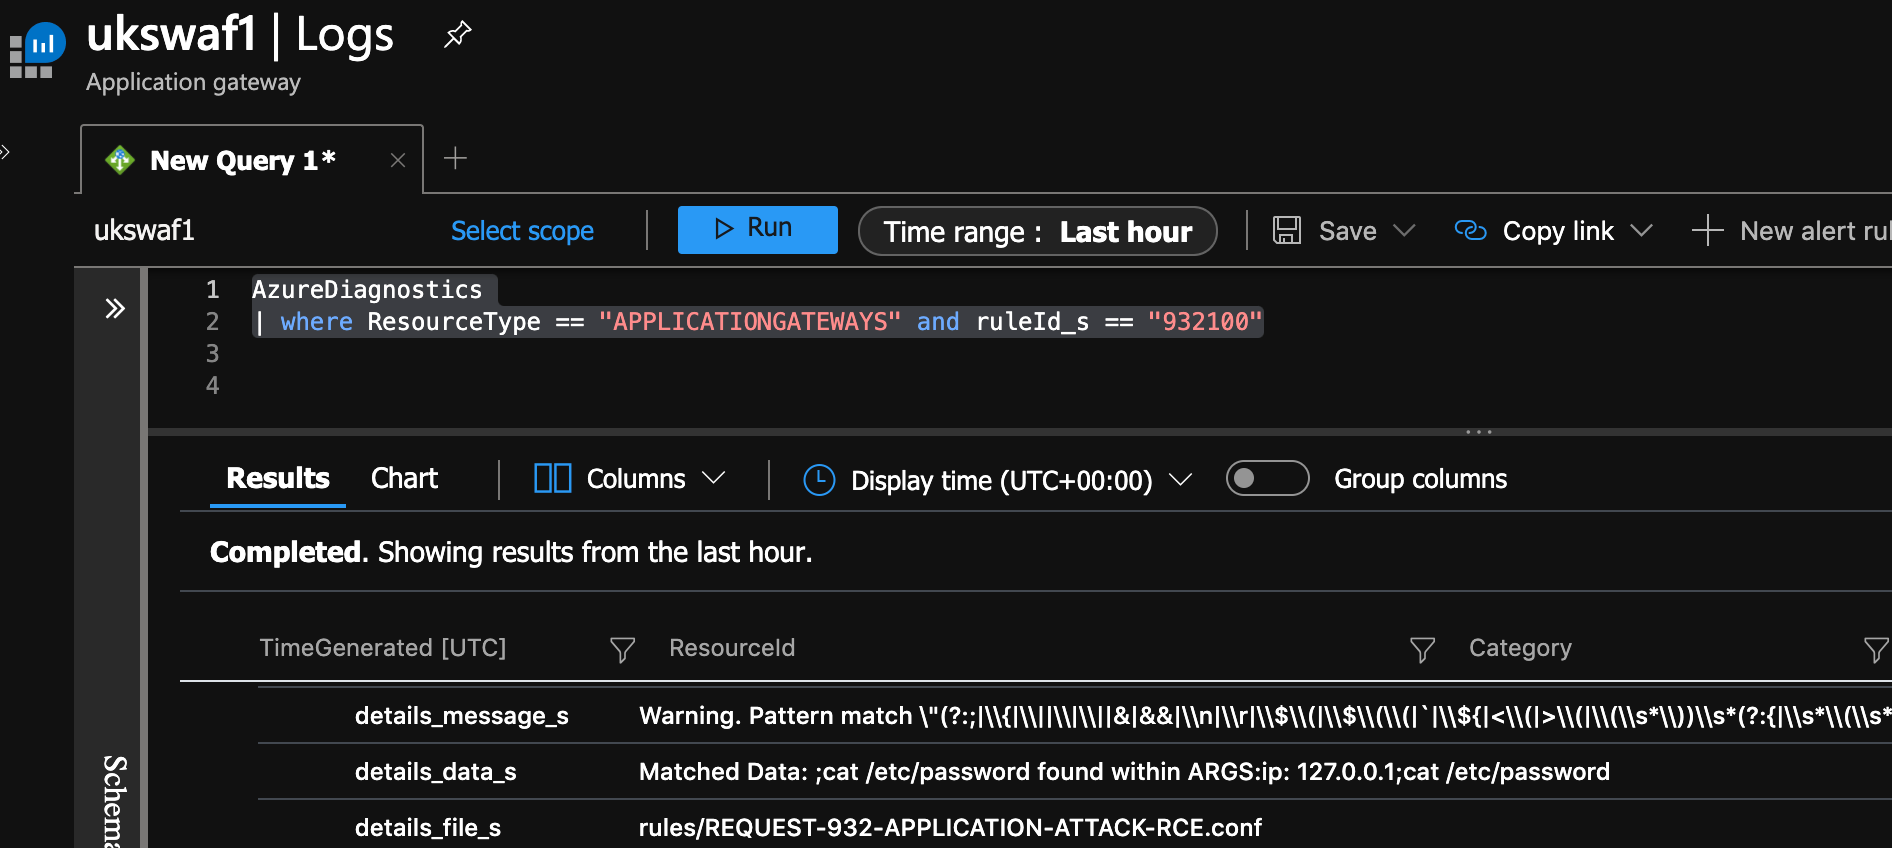Toggle the Group columns switch
This screenshot has width=1892, height=848.
(1267, 478)
